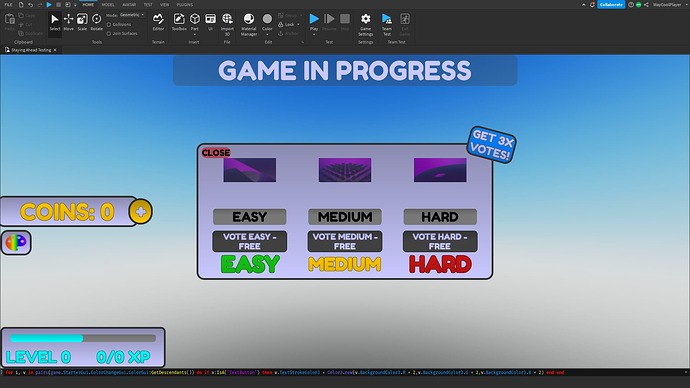Open the Terrain Editor
Viewport: 690px width, 388px height.
tap(158, 22)
